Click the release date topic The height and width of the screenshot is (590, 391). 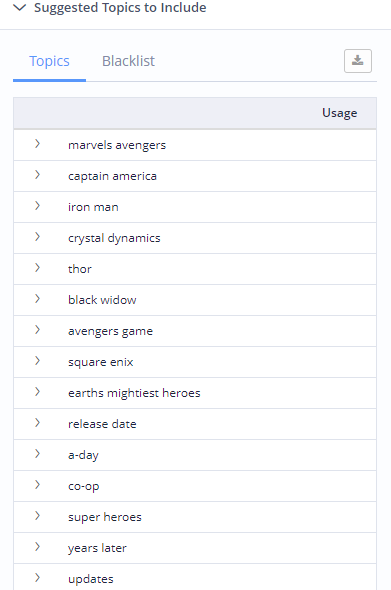click(102, 424)
